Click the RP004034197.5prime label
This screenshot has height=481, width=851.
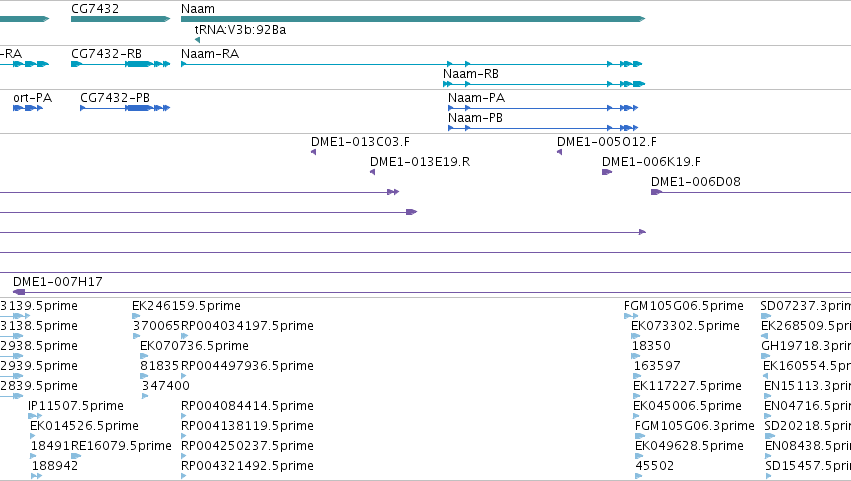point(247,326)
